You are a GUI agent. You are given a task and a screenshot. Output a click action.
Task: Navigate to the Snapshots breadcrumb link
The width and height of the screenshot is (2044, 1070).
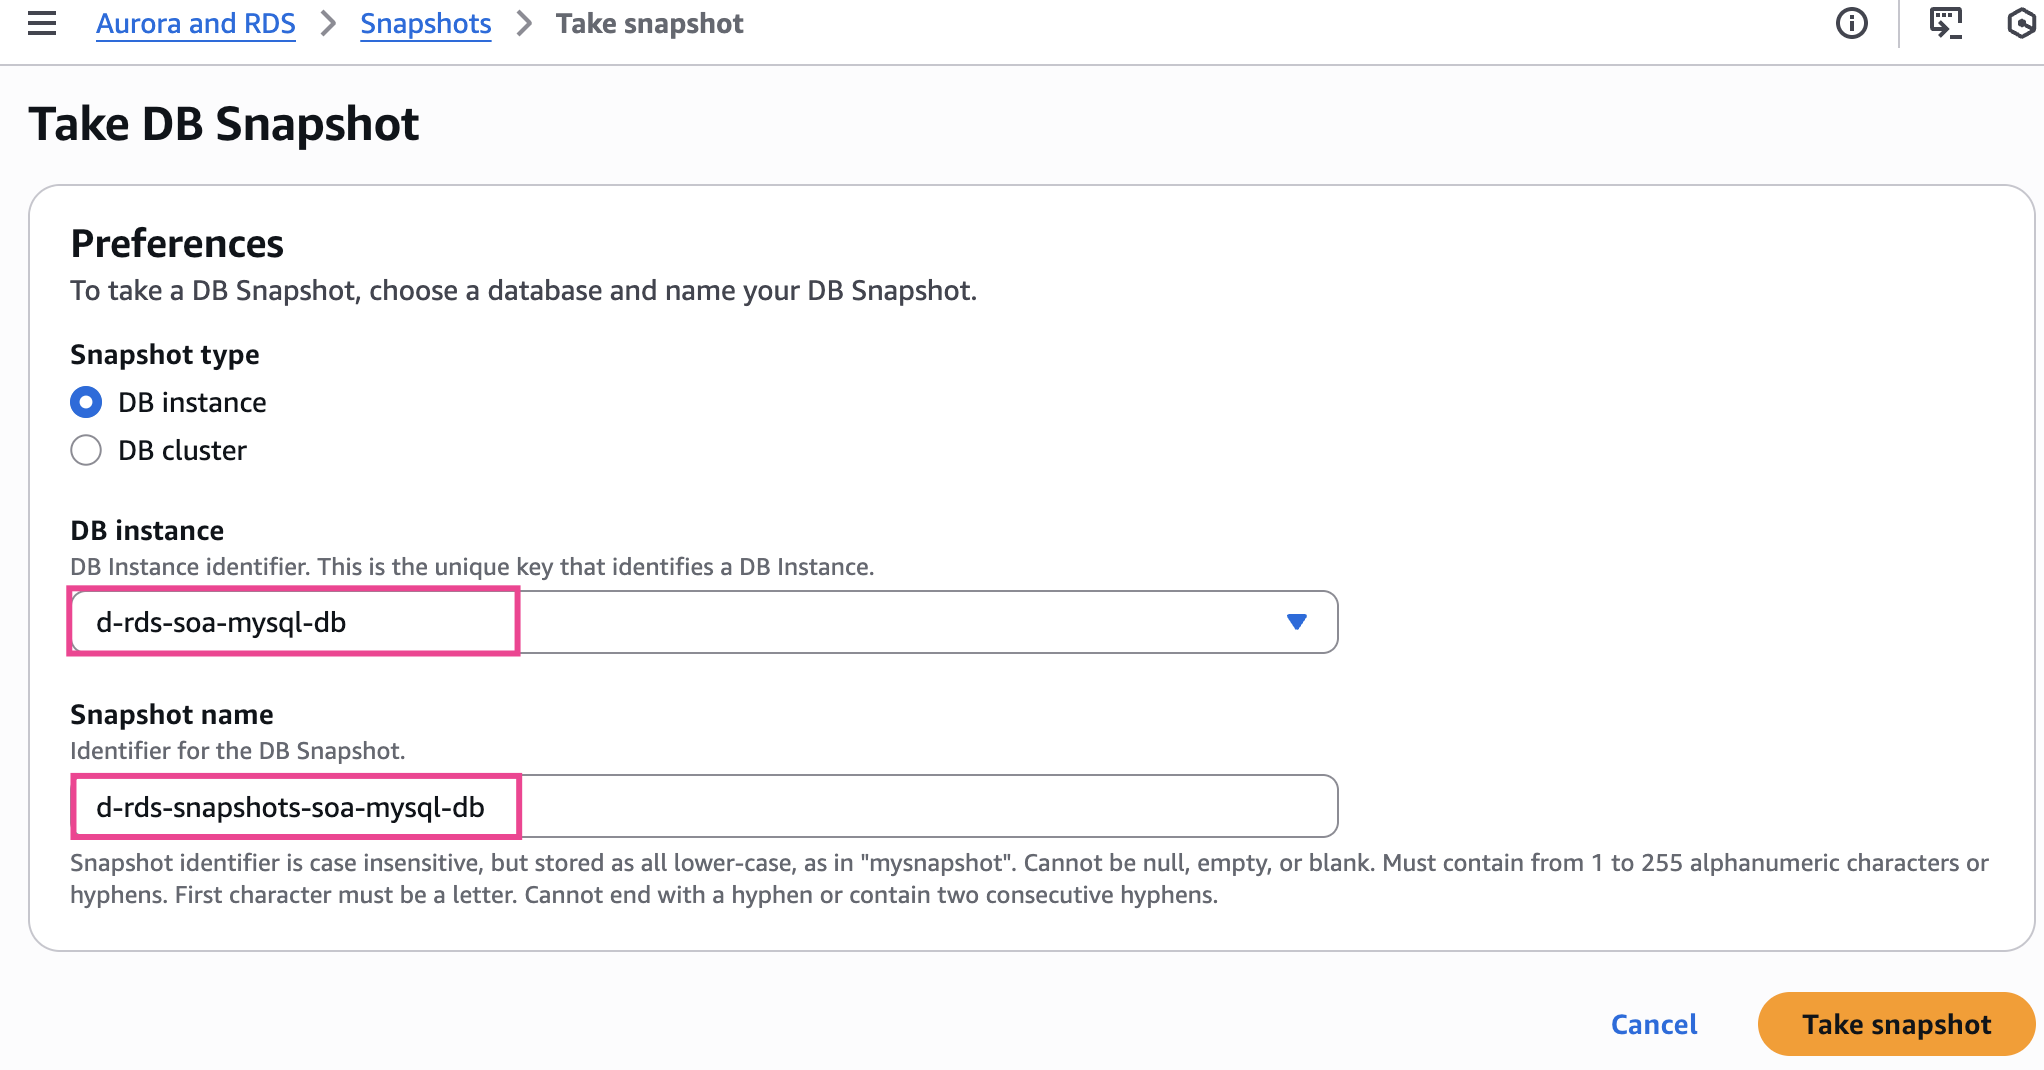coord(426,23)
